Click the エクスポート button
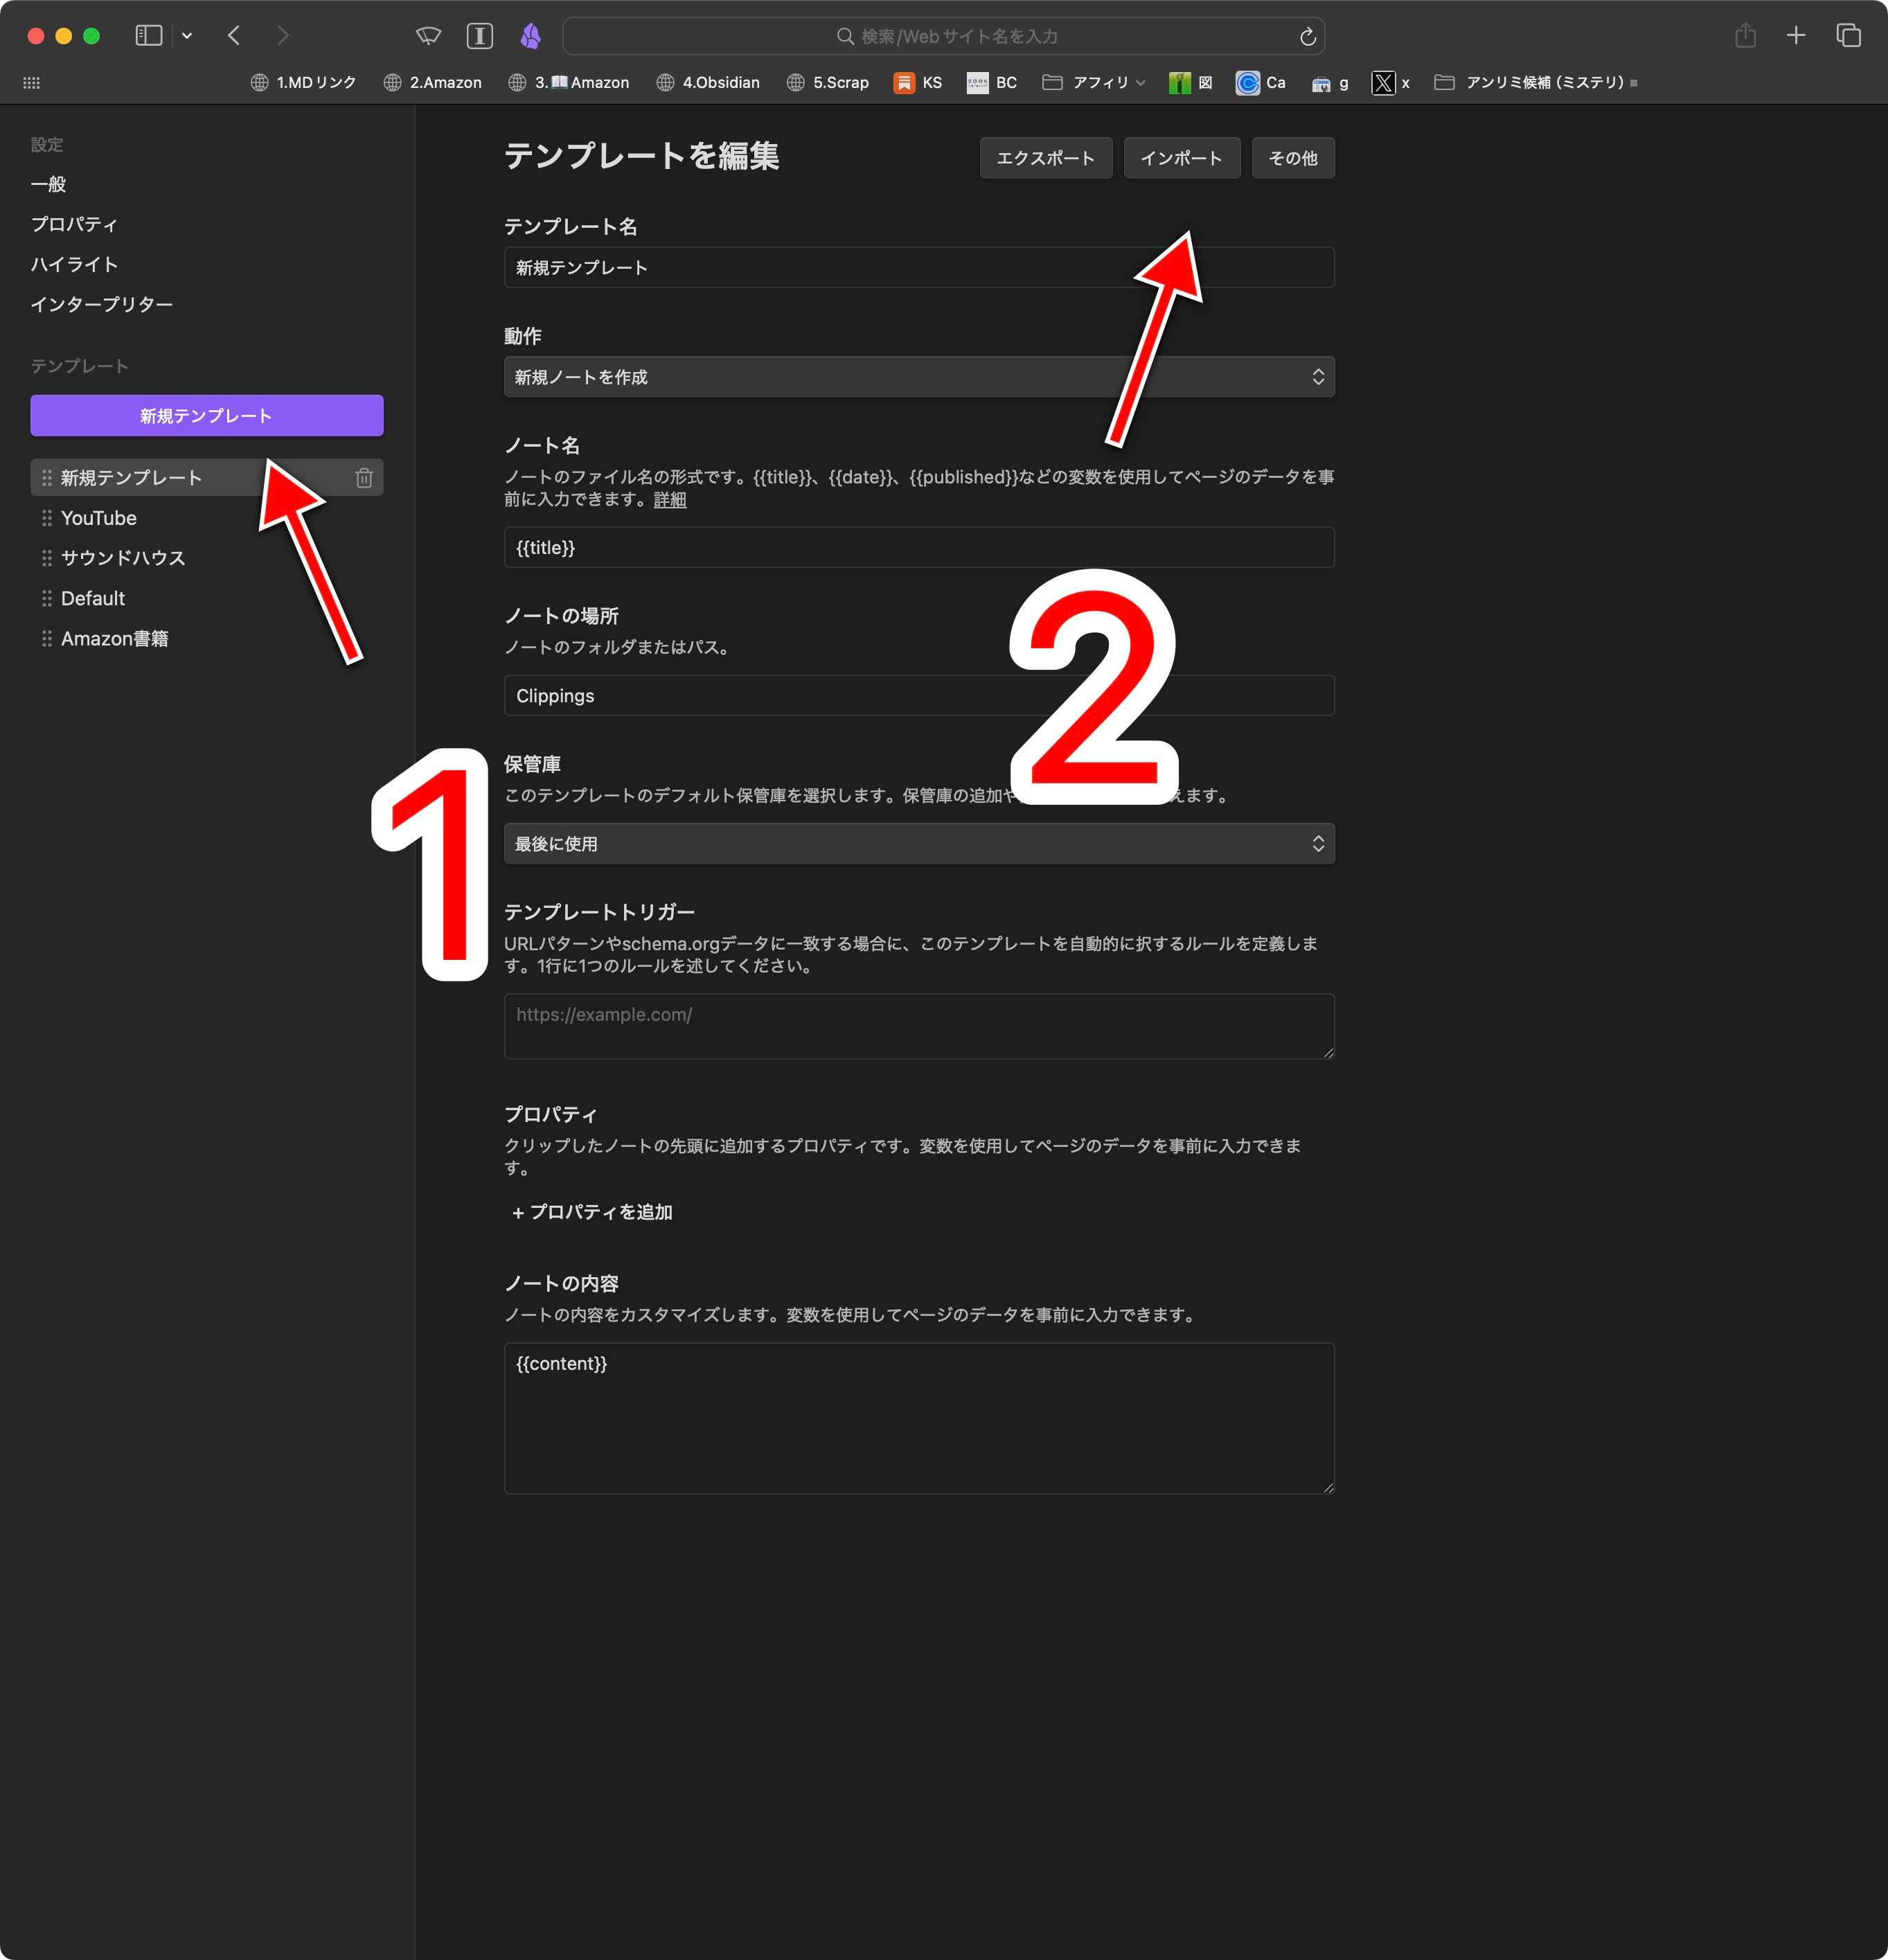This screenshot has height=1960, width=1888. coord(1046,158)
